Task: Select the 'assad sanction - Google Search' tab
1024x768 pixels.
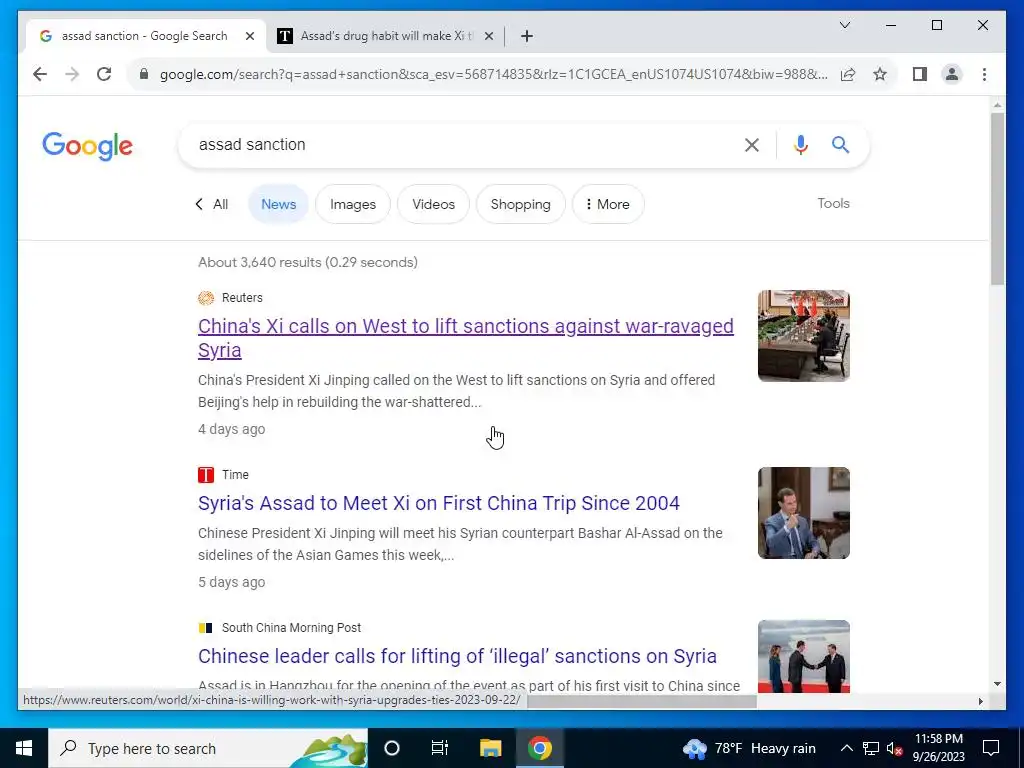Action: click(145, 36)
